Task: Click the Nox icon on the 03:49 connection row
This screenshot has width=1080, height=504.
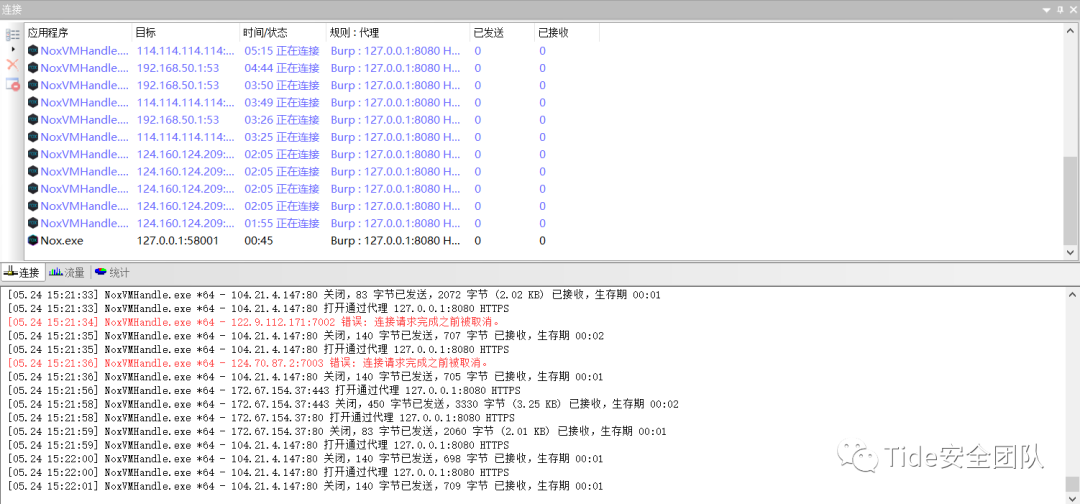Action: [32, 103]
